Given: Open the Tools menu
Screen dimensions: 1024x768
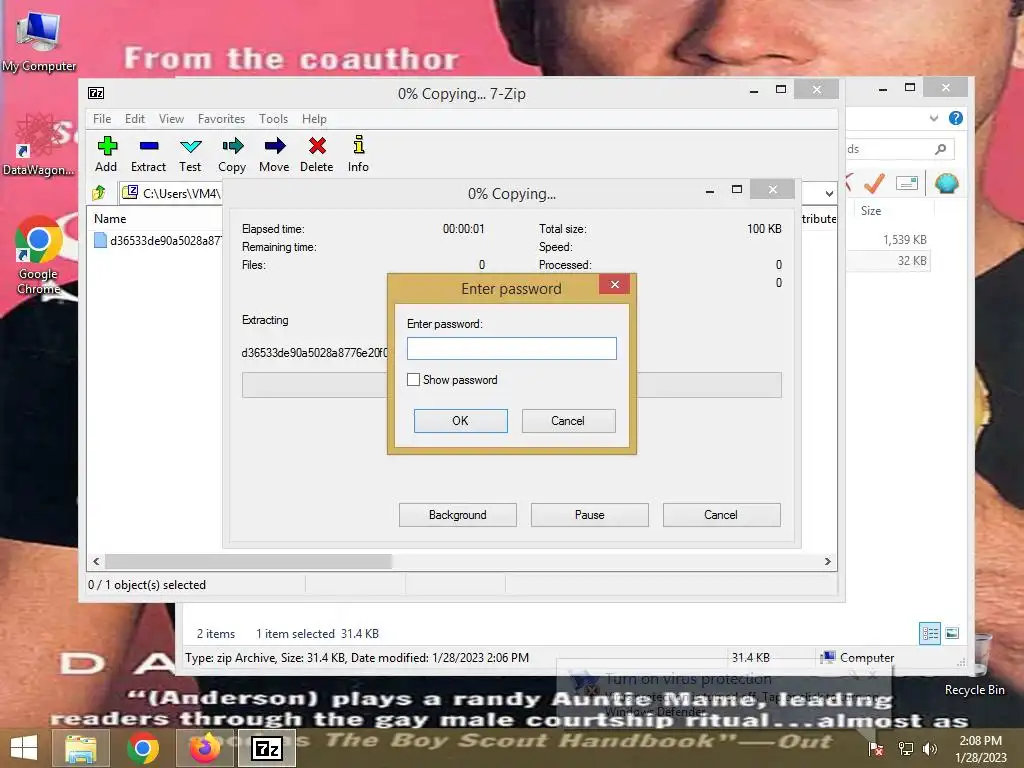Looking at the screenshot, I should point(273,119).
